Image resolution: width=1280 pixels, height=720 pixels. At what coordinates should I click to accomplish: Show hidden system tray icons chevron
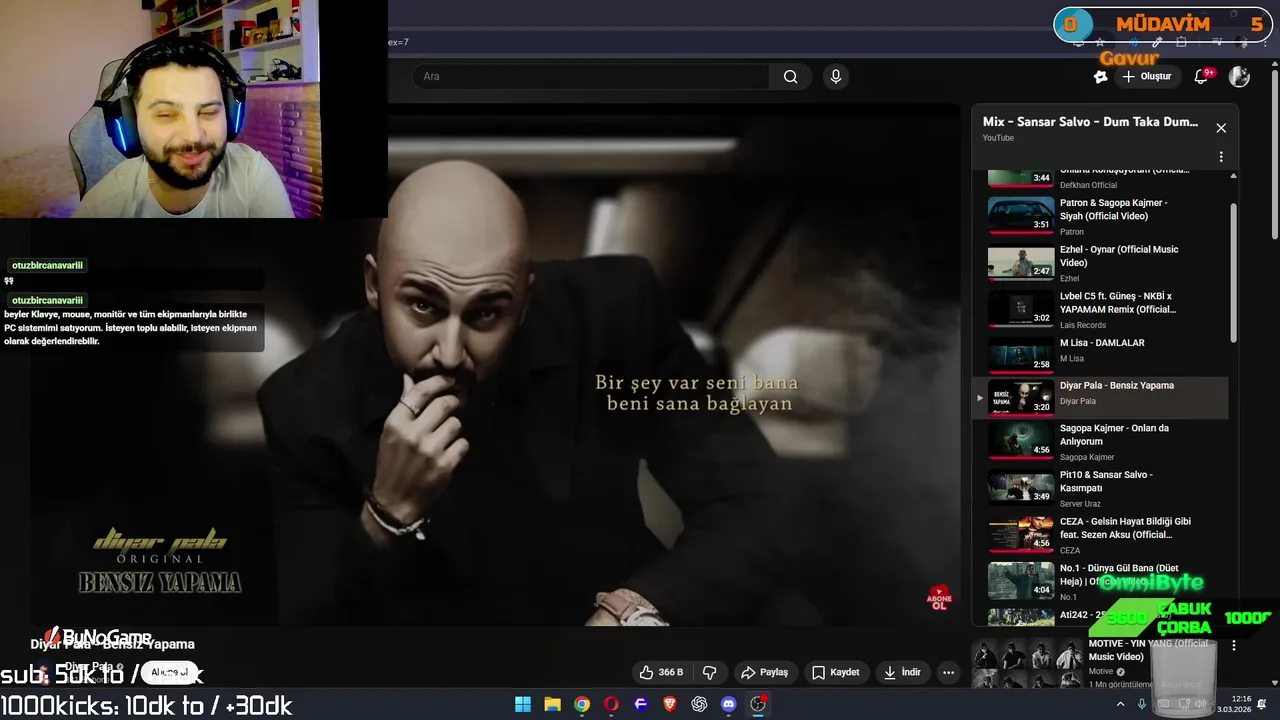pyautogui.click(x=1121, y=704)
